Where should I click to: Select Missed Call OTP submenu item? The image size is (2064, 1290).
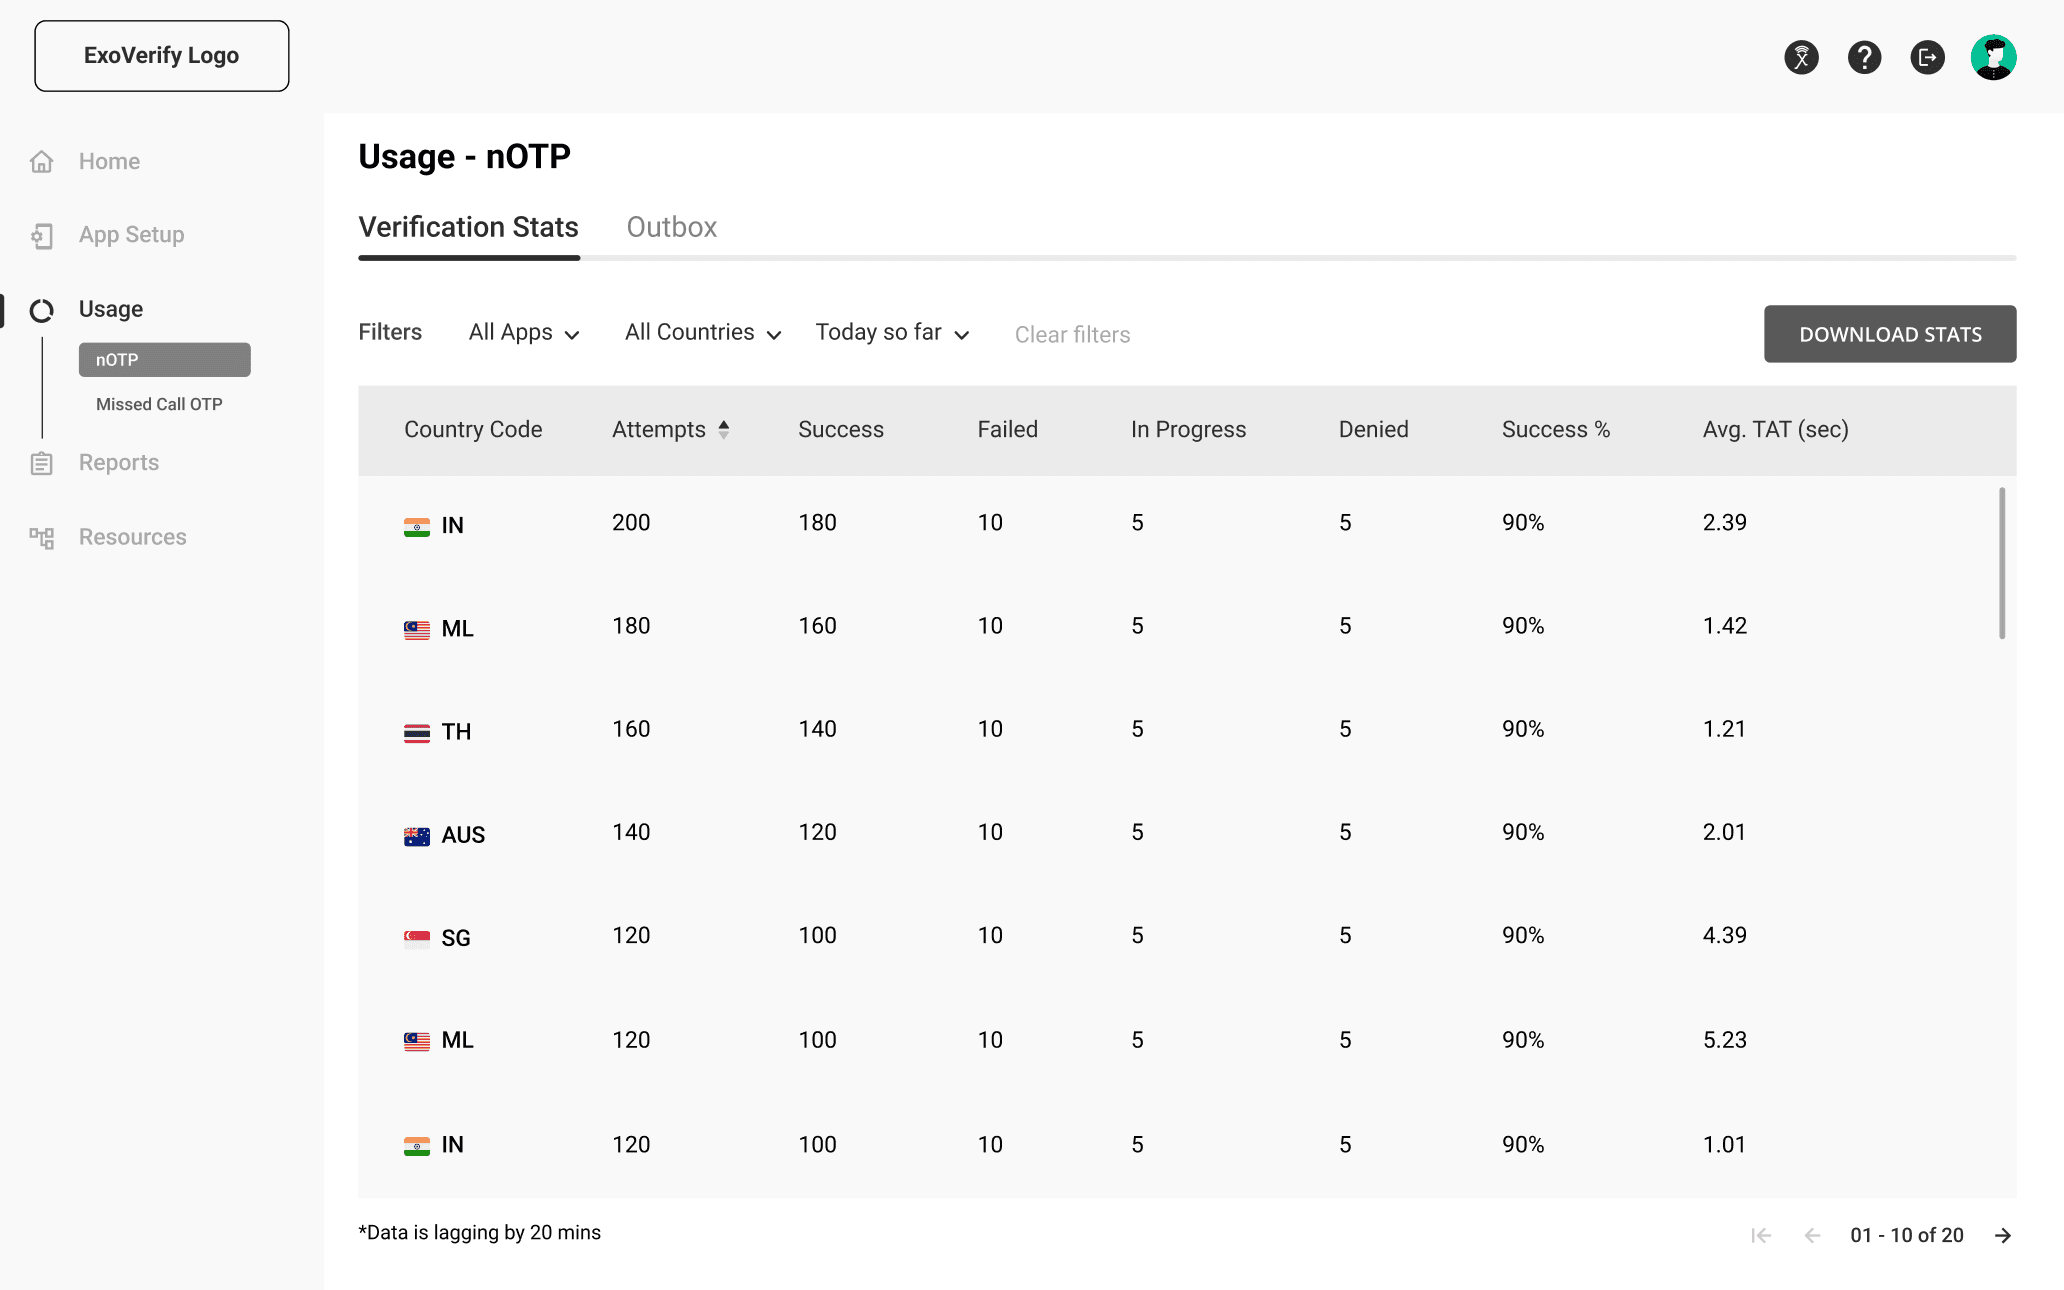(159, 404)
